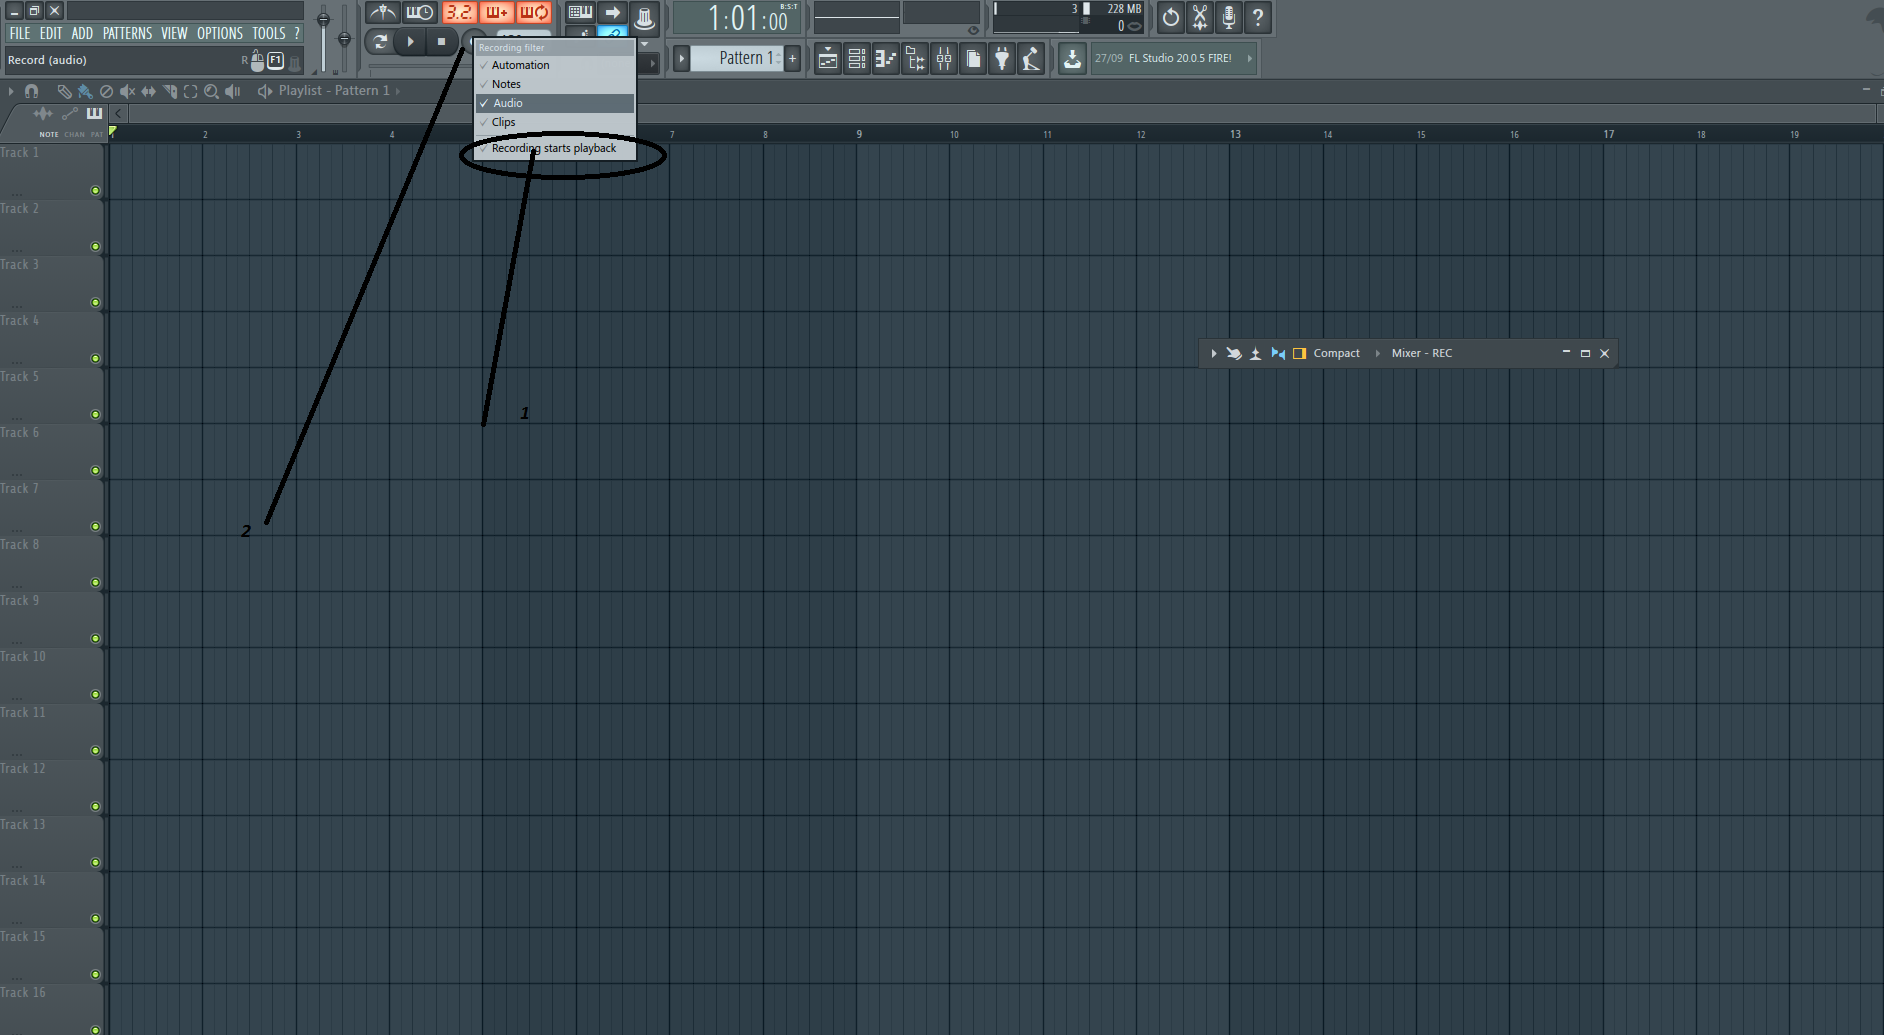Click the one-click audio recording microphone
This screenshot has width=1884, height=1035.
tap(1229, 17)
